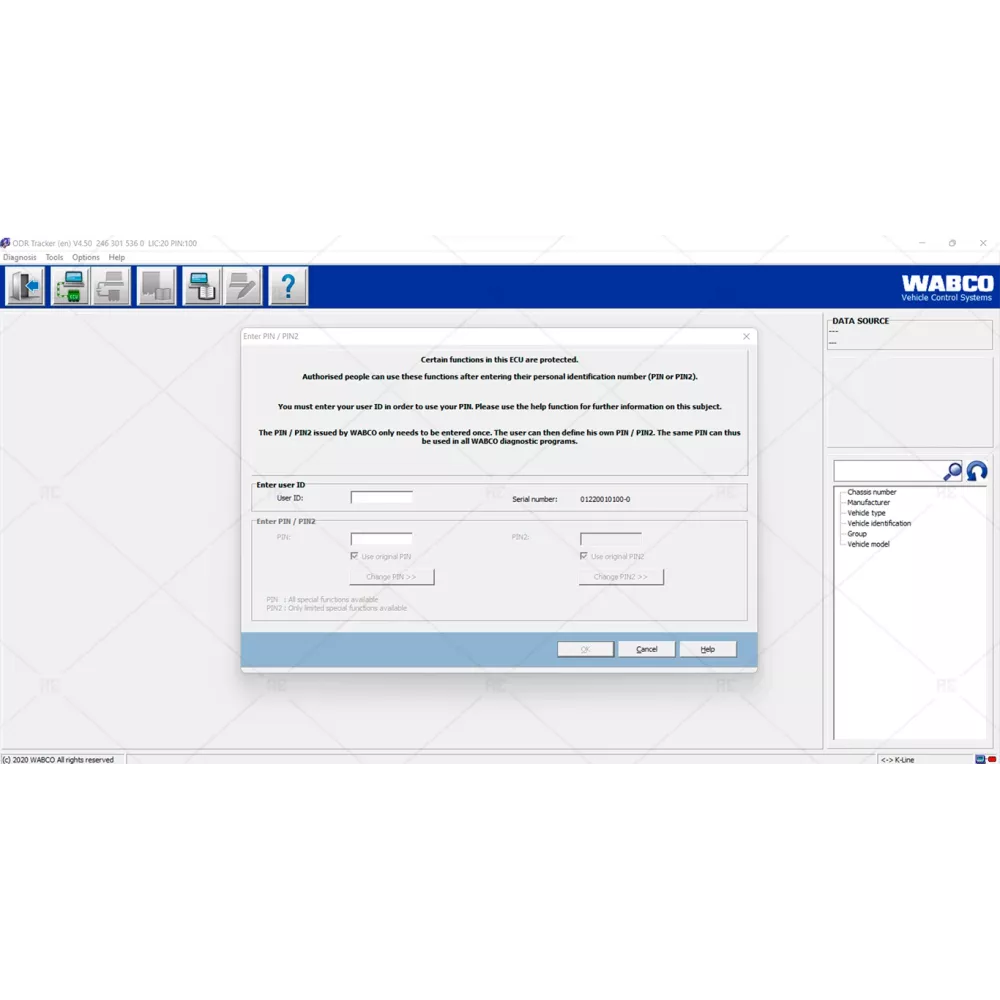
Task: Click the laptop with book toolbar icon
Action: pos(201,287)
